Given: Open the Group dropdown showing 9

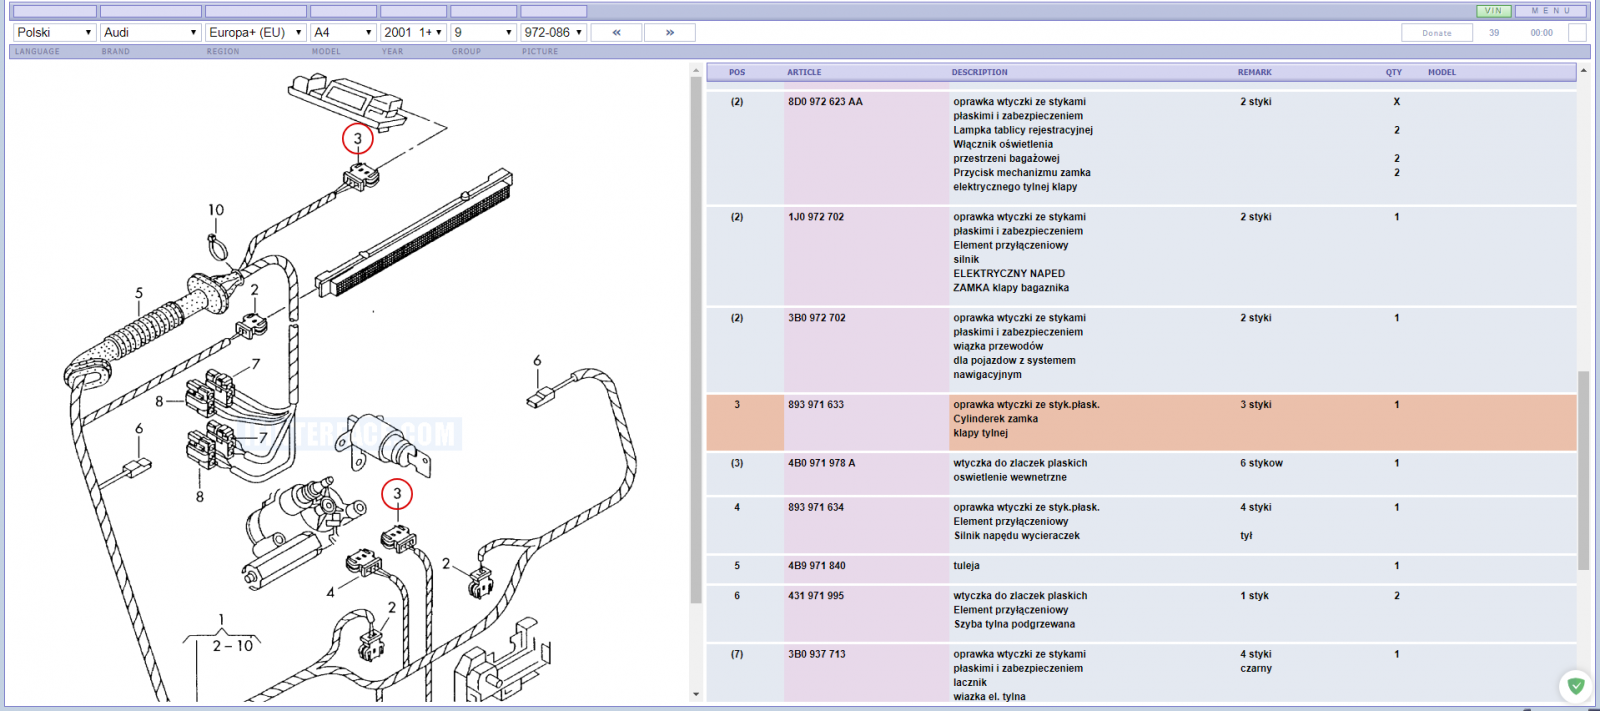Looking at the screenshot, I should click(484, 33).
